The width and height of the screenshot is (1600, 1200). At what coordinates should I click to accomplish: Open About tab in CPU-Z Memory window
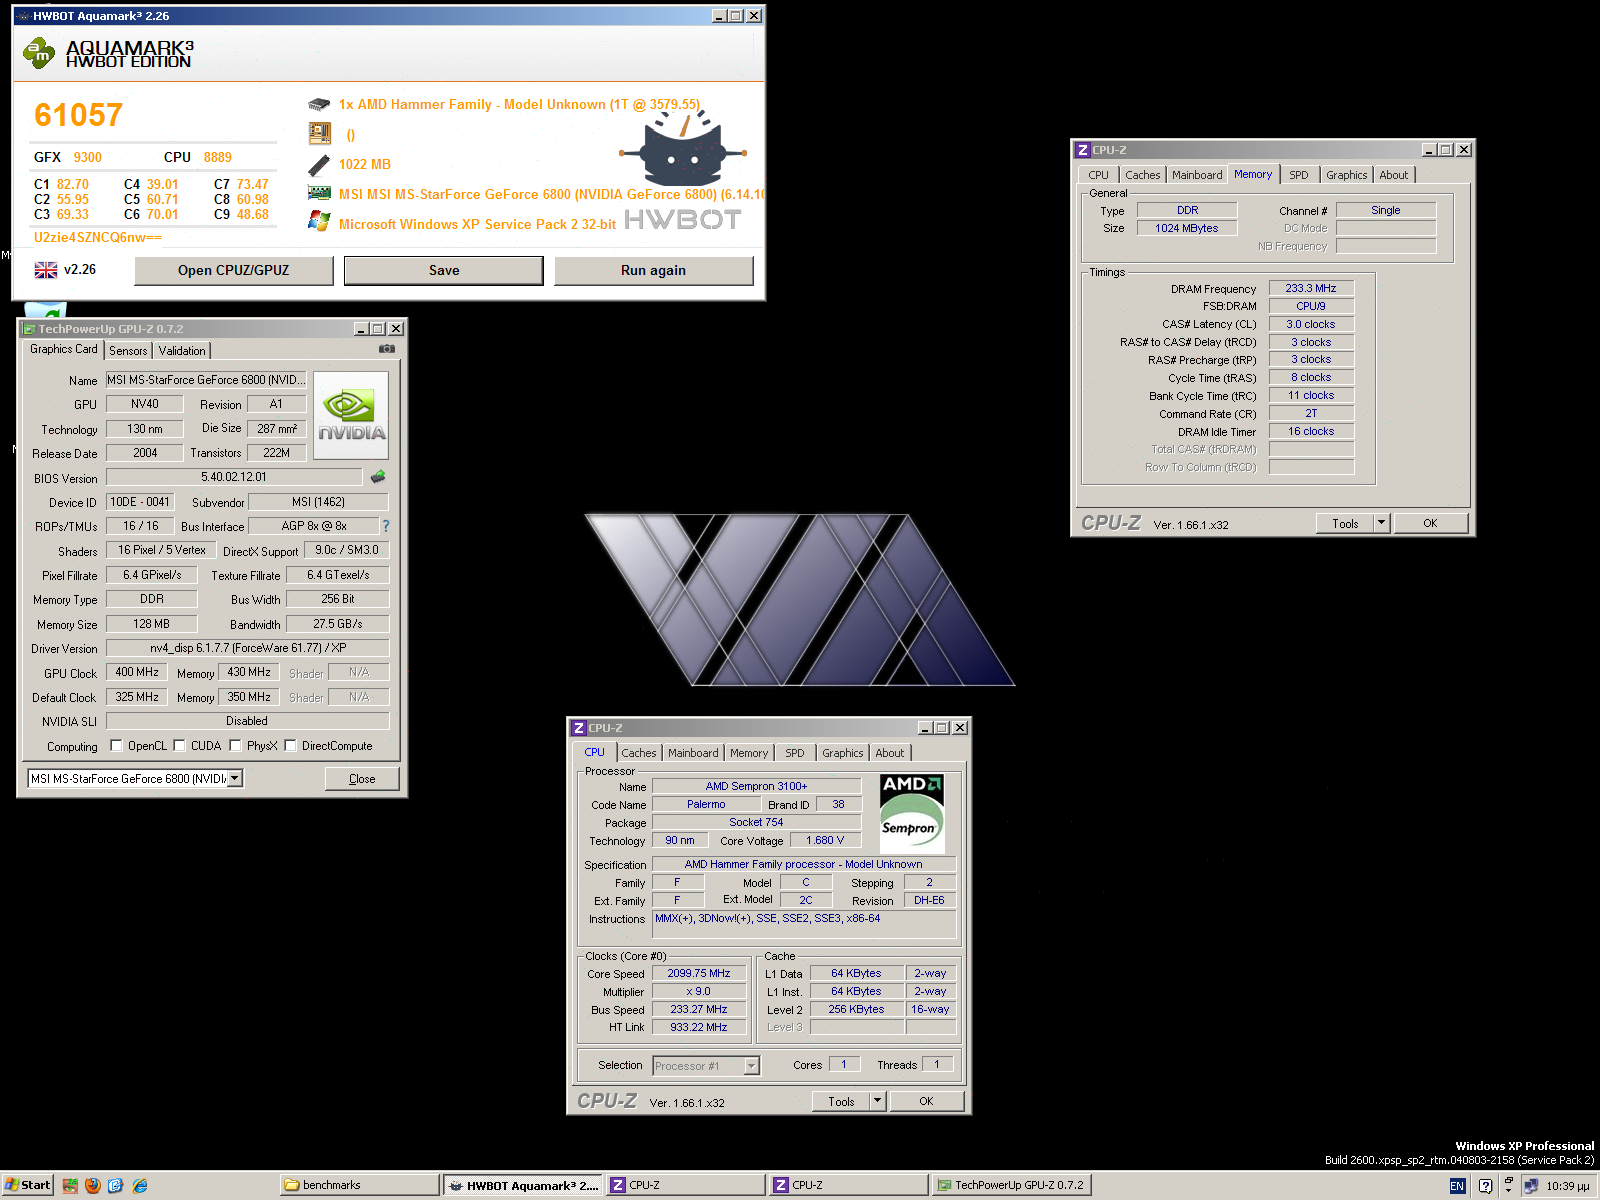click(1394, 175)
